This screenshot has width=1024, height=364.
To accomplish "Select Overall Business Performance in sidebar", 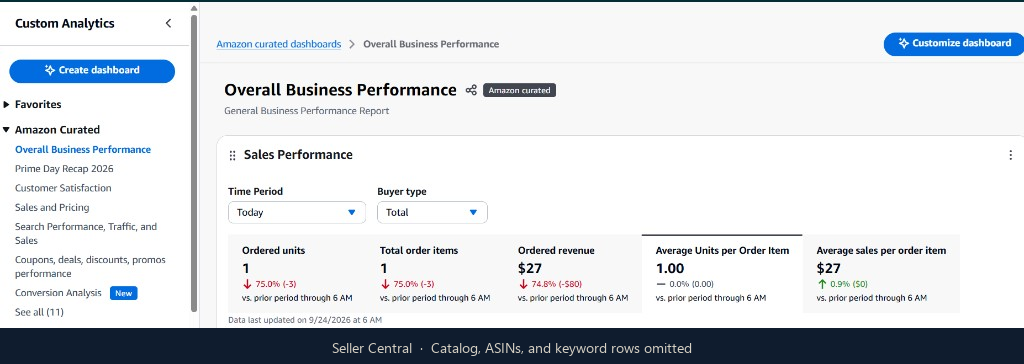I will pos(83,150).
